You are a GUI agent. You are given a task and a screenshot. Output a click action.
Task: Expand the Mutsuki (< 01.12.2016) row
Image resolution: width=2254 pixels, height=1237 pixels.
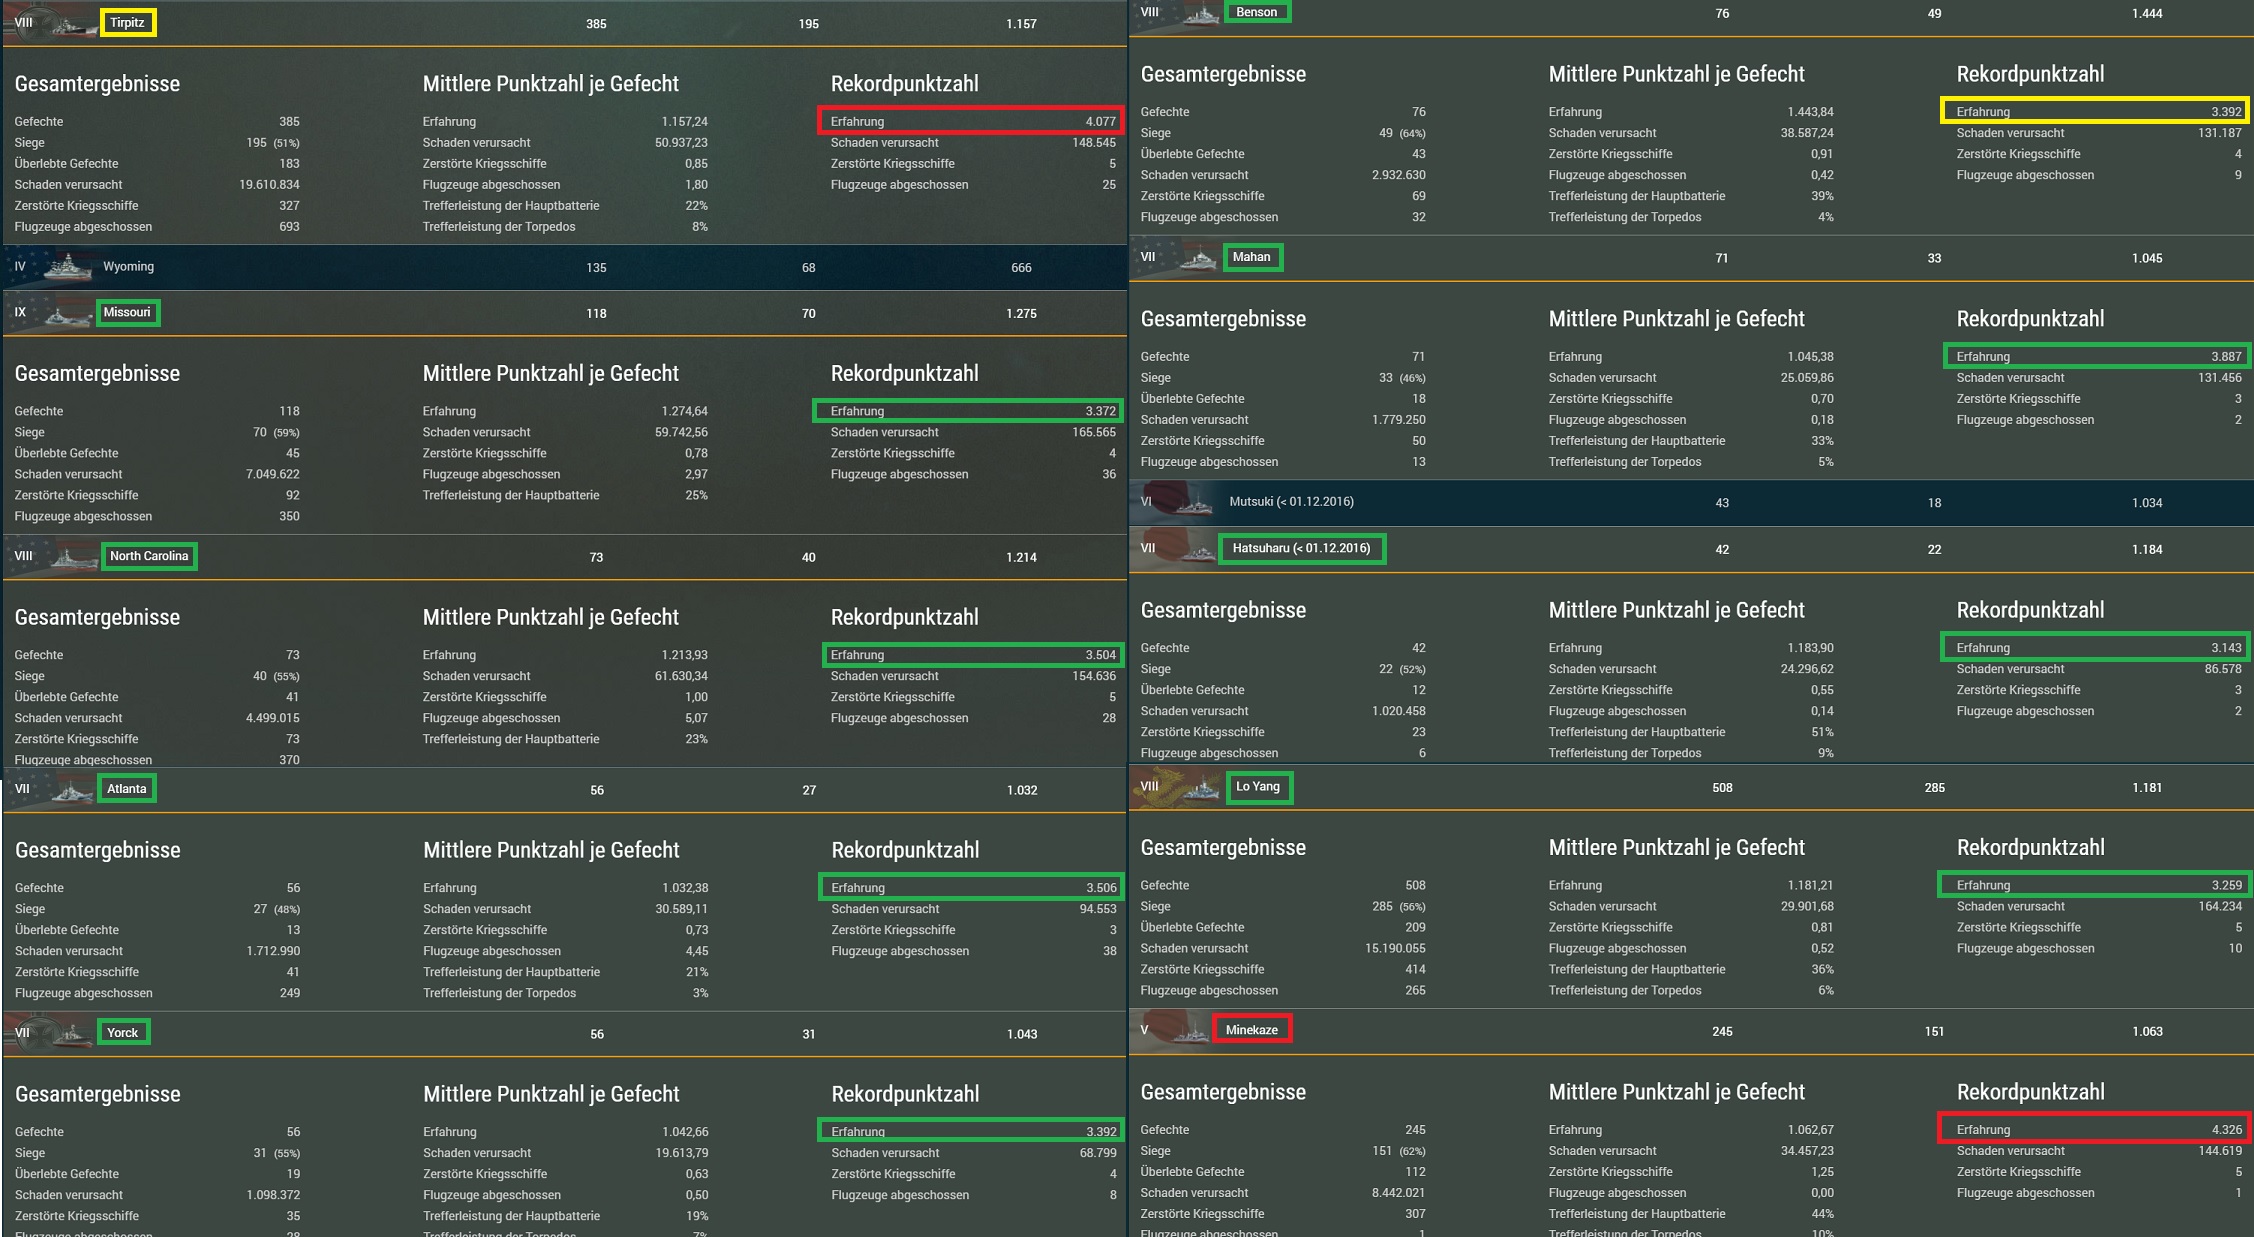click(x=1290, y=502)
